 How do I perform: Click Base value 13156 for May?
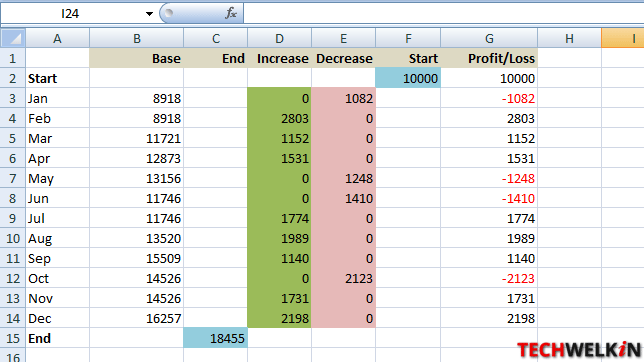[163, 179]
